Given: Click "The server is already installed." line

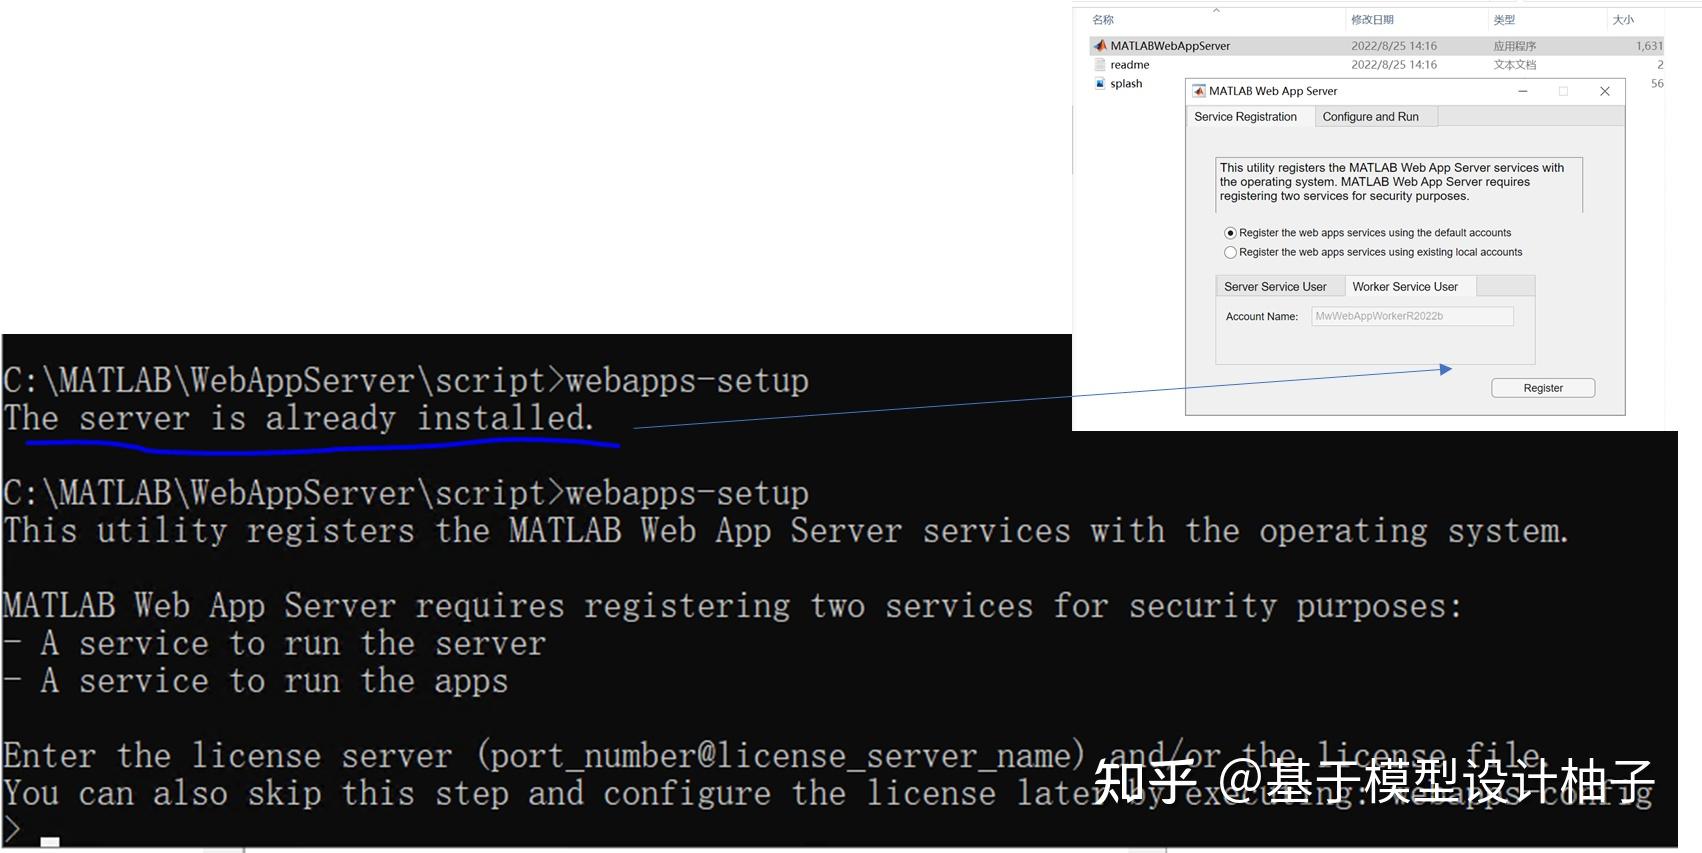Looking at the screenshot, I should (299, 418).
